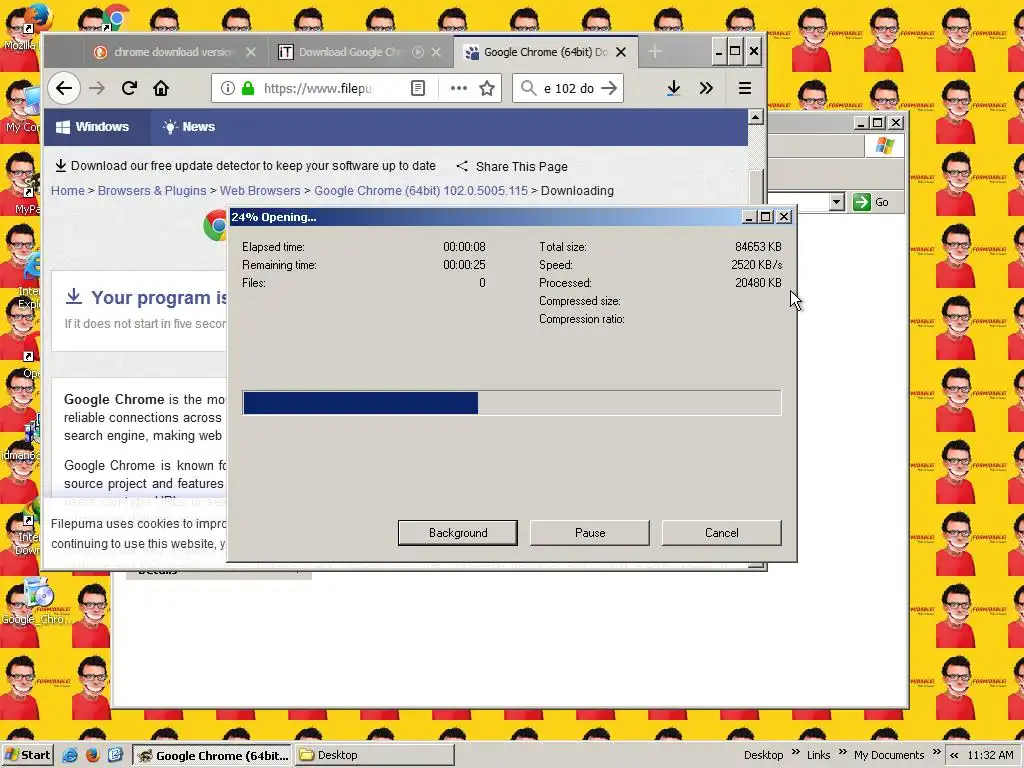This screenshot has width=1024, height=768.
Task: Cancel the extraction dialog
Action: (722, 533)
